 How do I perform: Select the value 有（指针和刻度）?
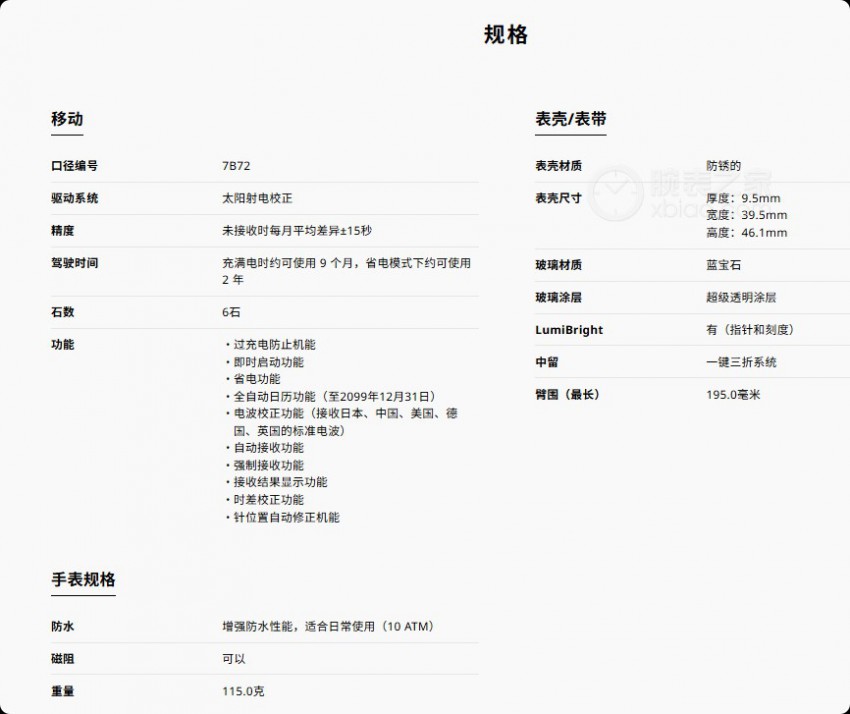(x=750, y=330)
